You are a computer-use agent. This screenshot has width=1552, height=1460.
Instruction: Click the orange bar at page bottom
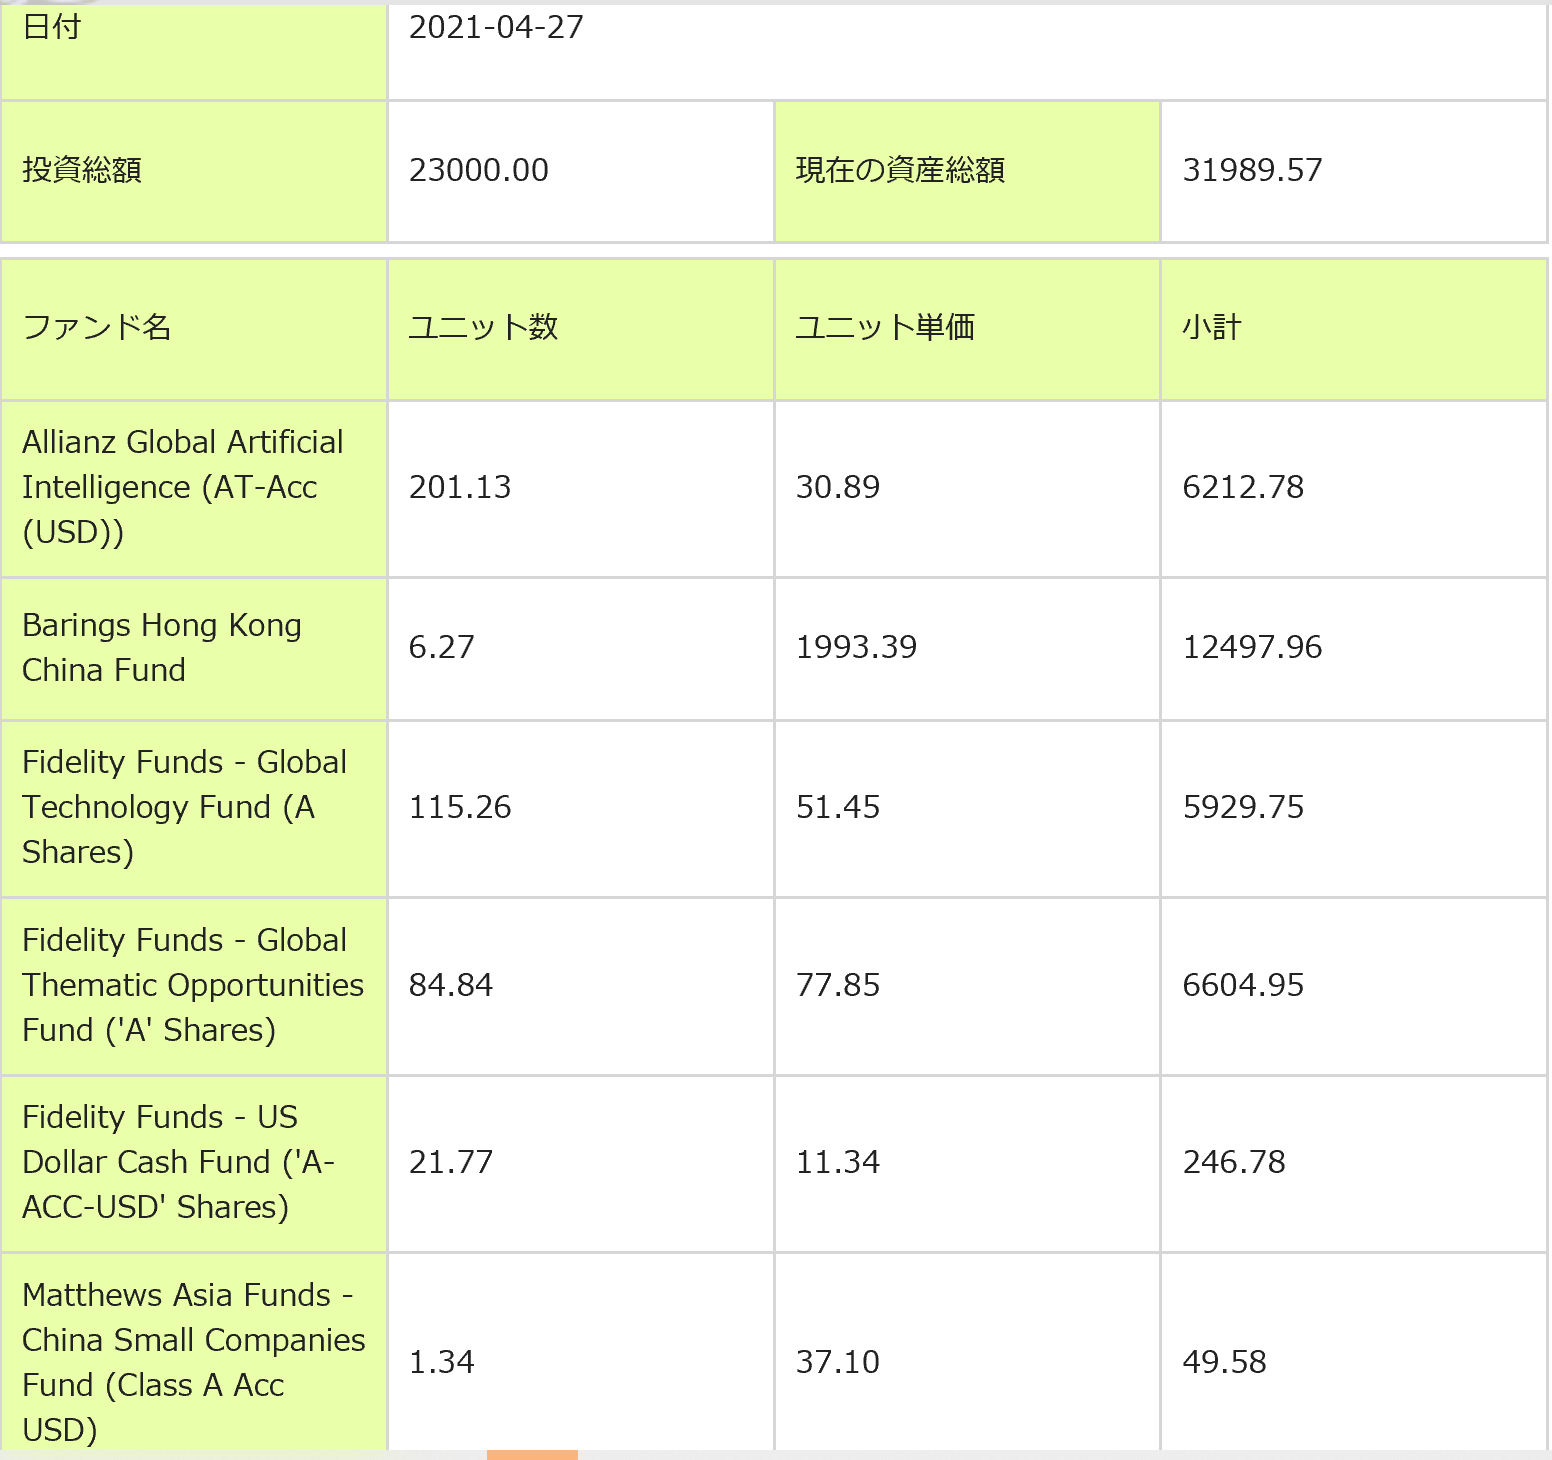coord(532,1455)
